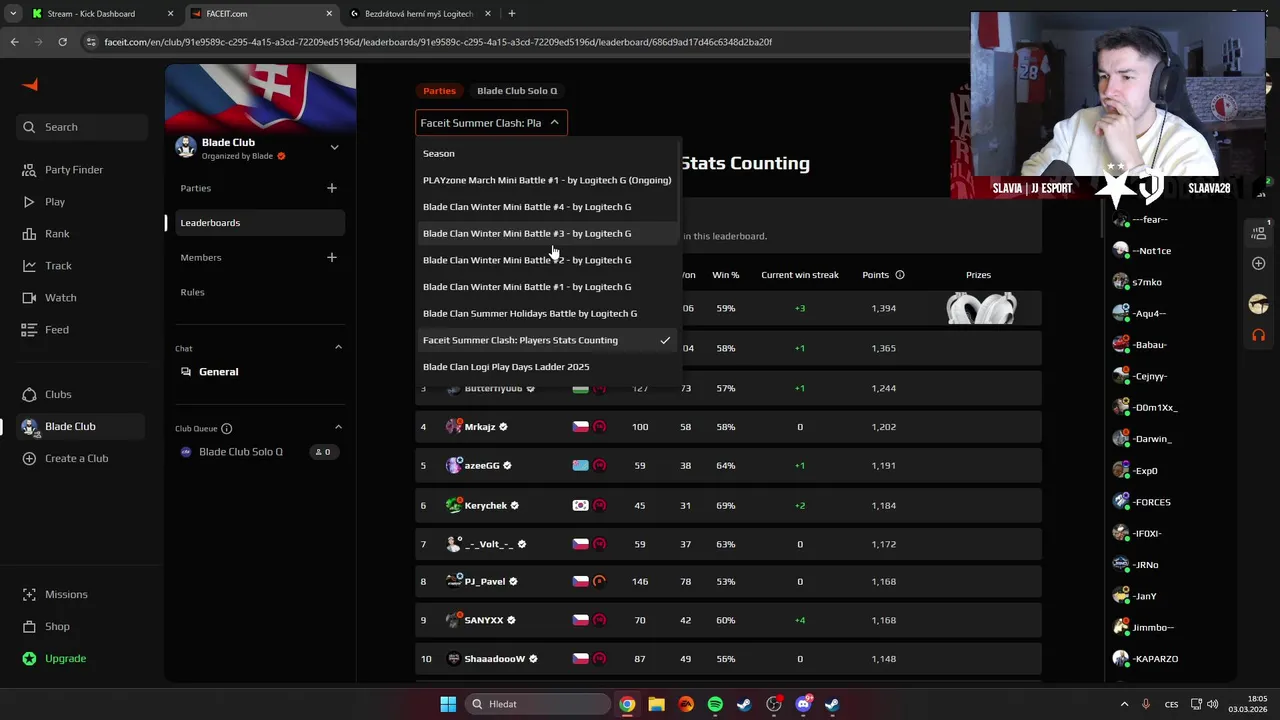Open Mrkajz player profile
1280x720 pixels.
click(x=480, y=427)
